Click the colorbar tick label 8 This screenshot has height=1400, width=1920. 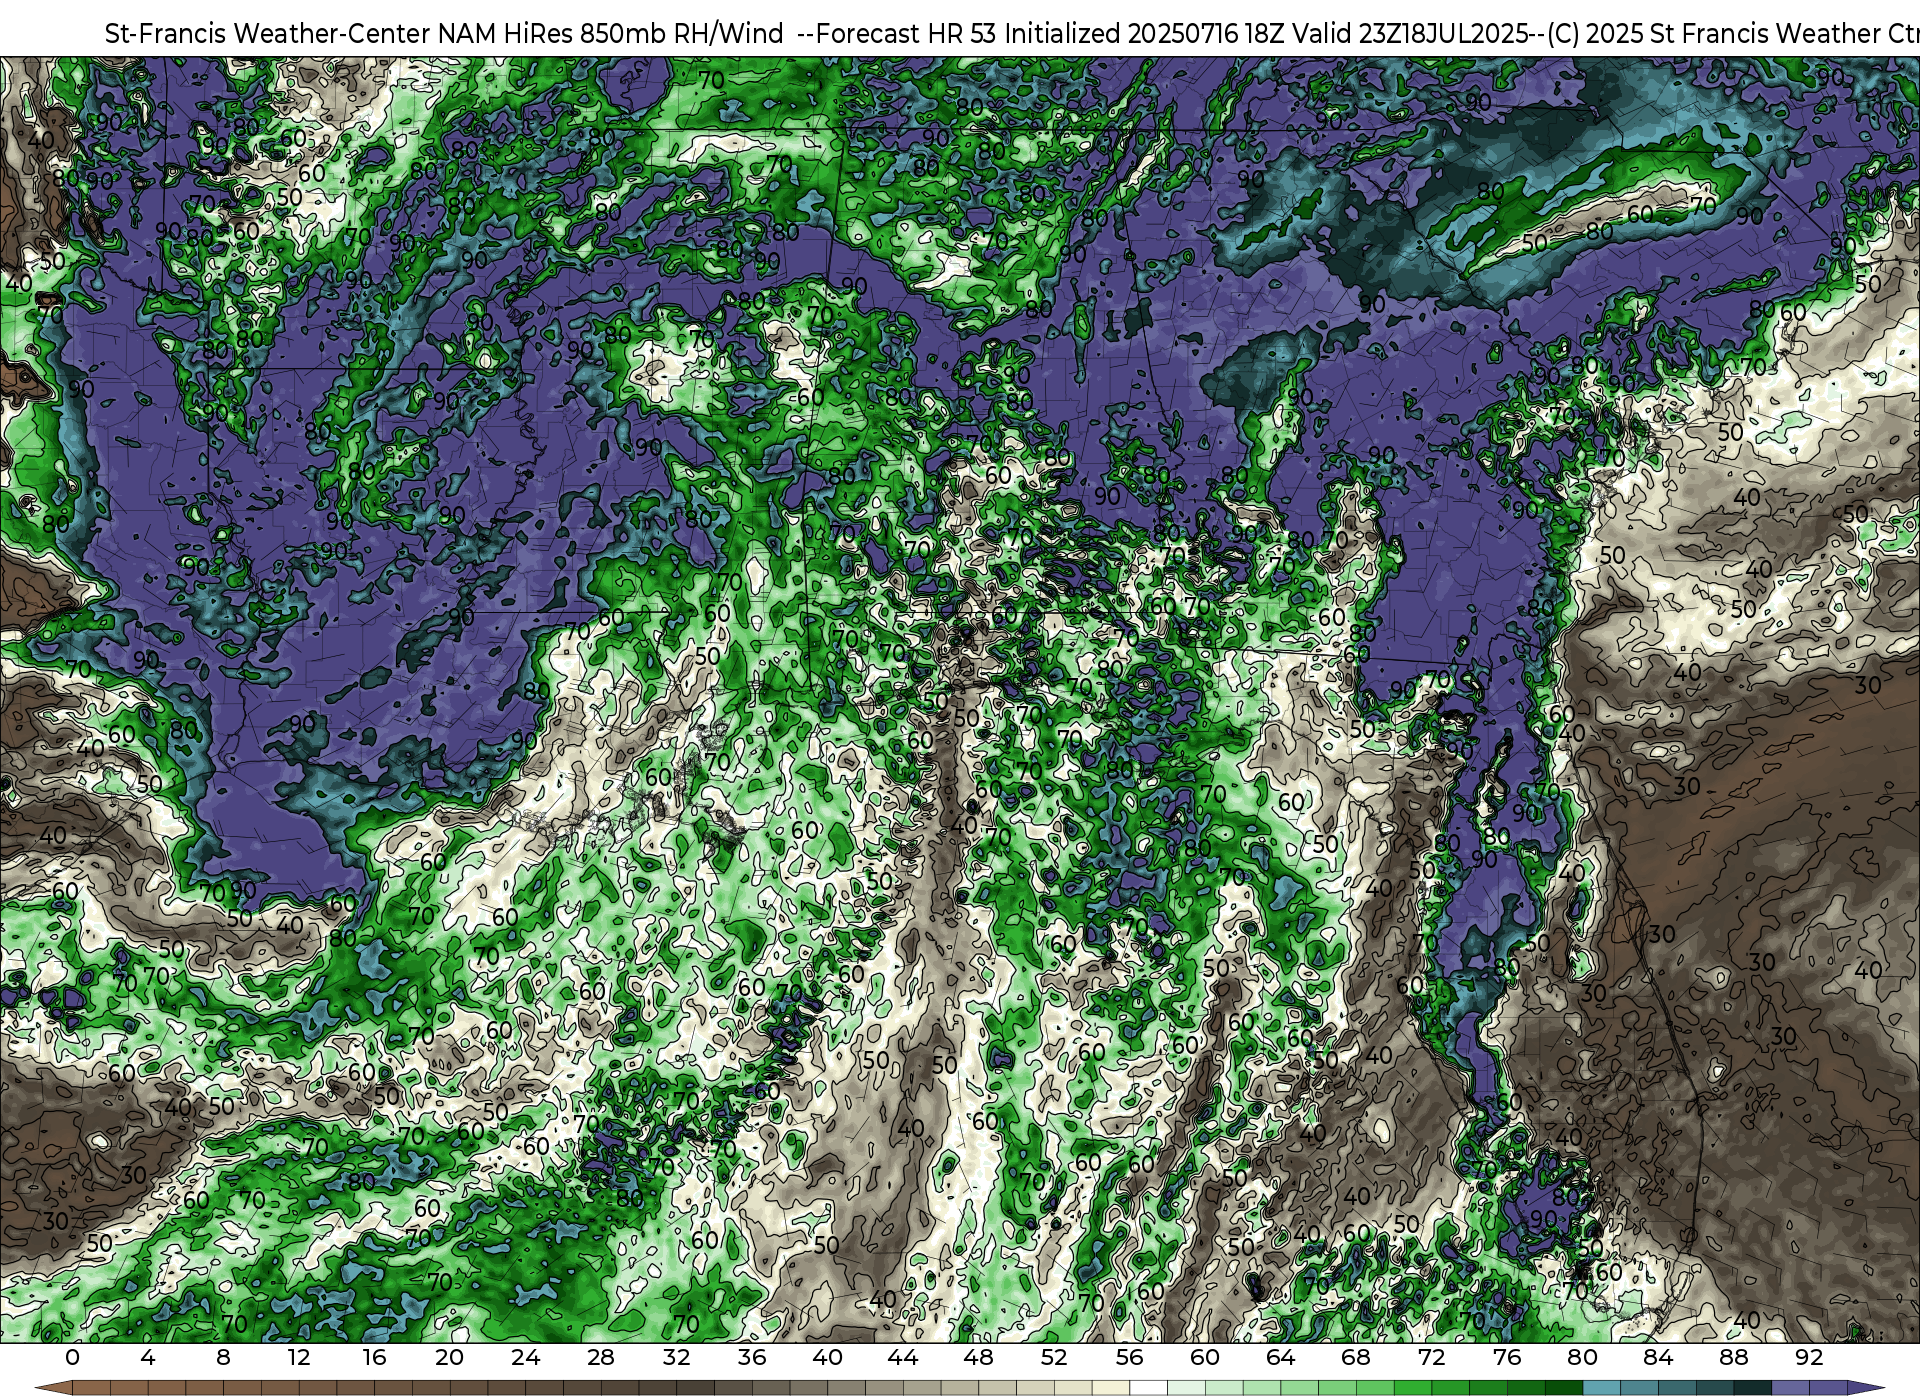click(223, 1357)
